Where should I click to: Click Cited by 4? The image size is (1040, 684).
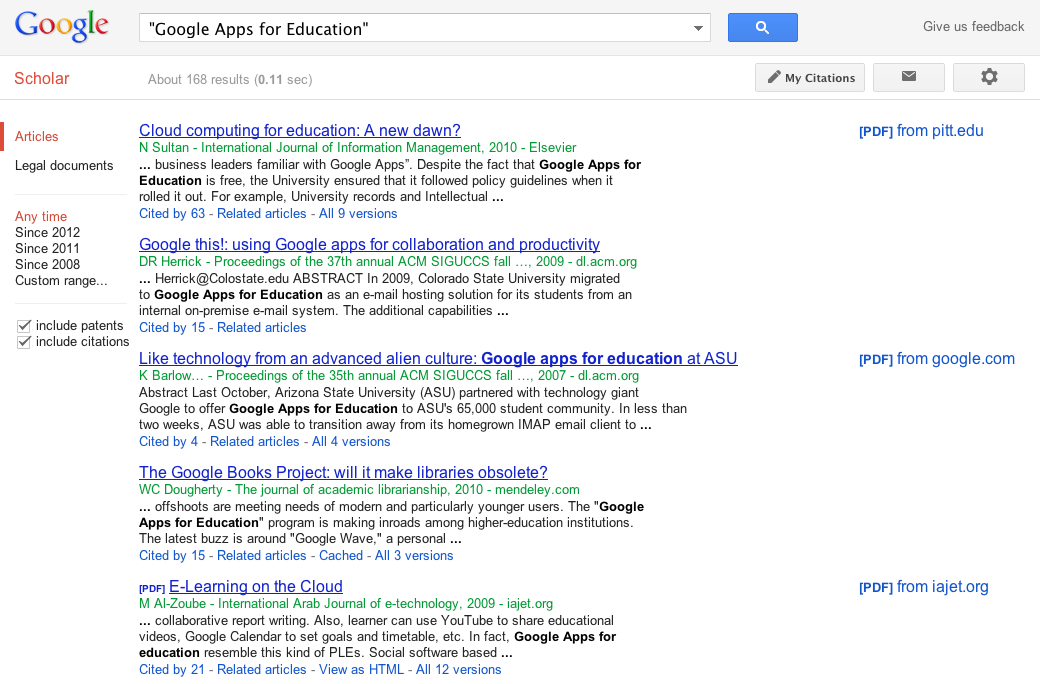(x=168, y=442)
